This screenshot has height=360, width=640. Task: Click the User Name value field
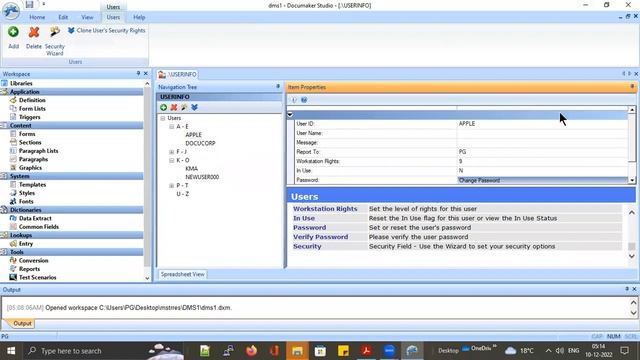(542, 133)
